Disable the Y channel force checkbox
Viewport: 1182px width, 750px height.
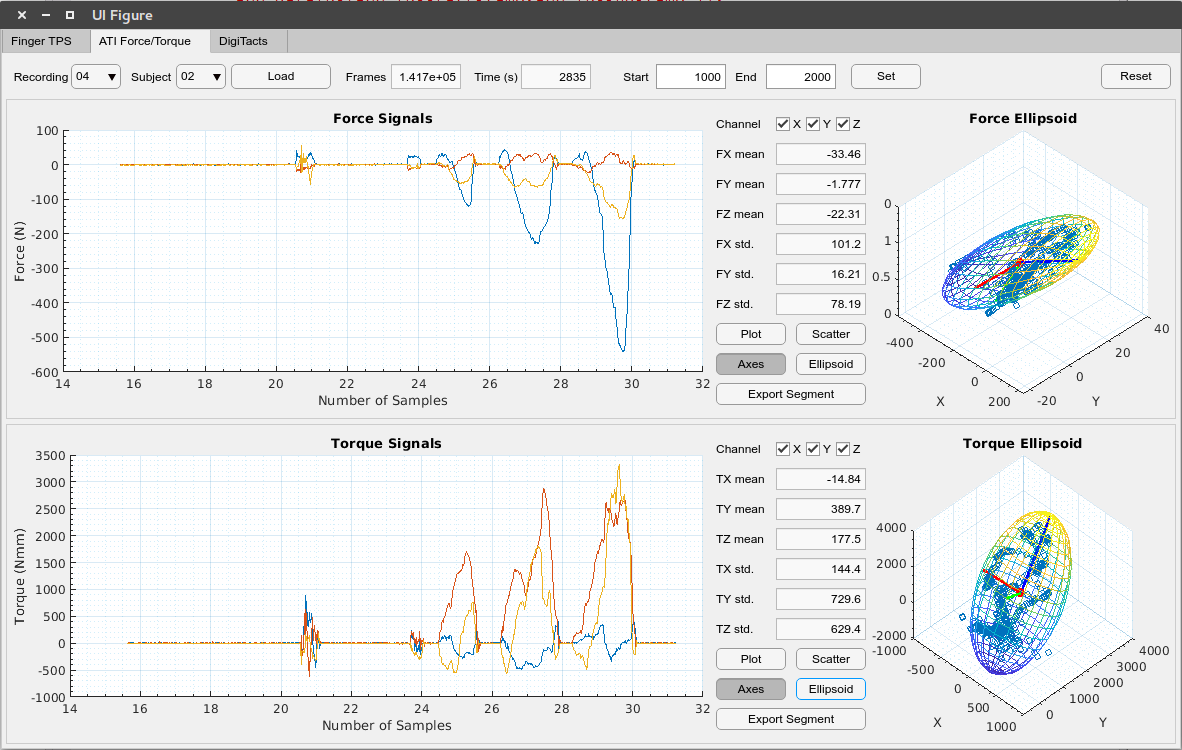812,124
